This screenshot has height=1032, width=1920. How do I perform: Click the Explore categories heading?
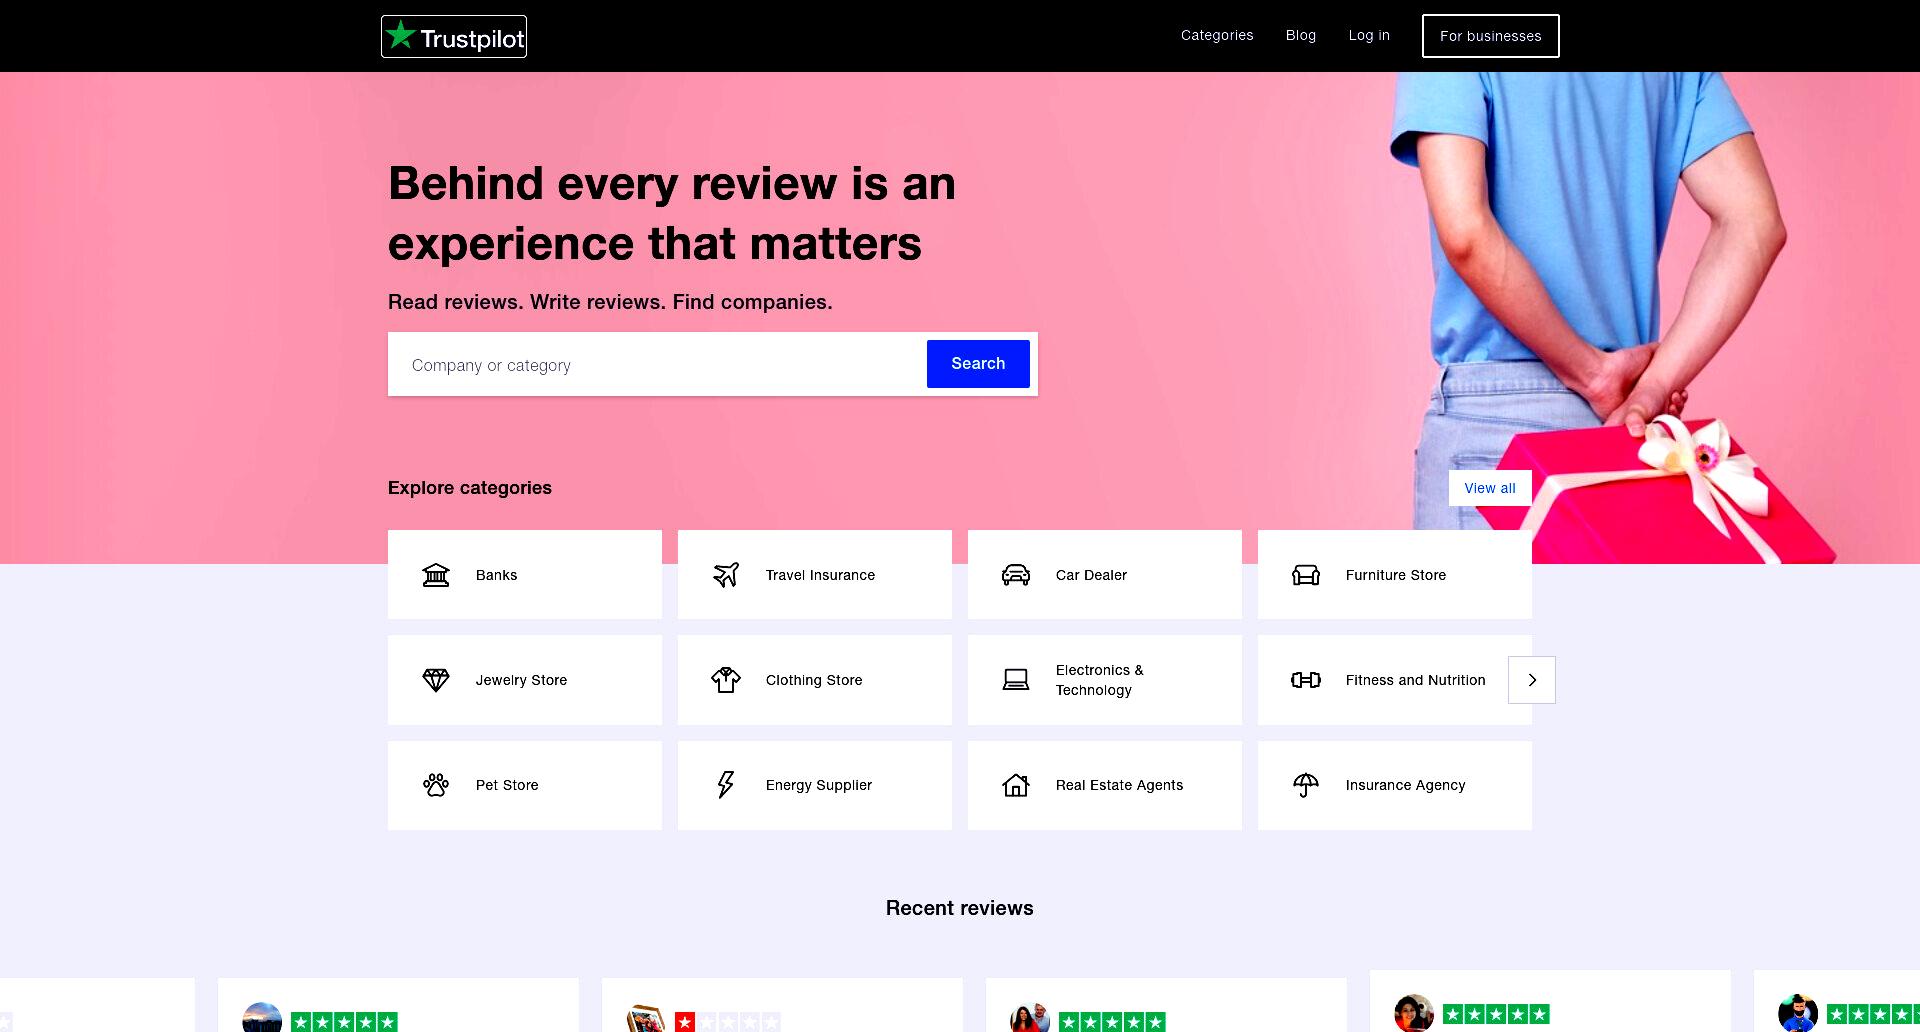pyautogui.click(x=470, y=488)
